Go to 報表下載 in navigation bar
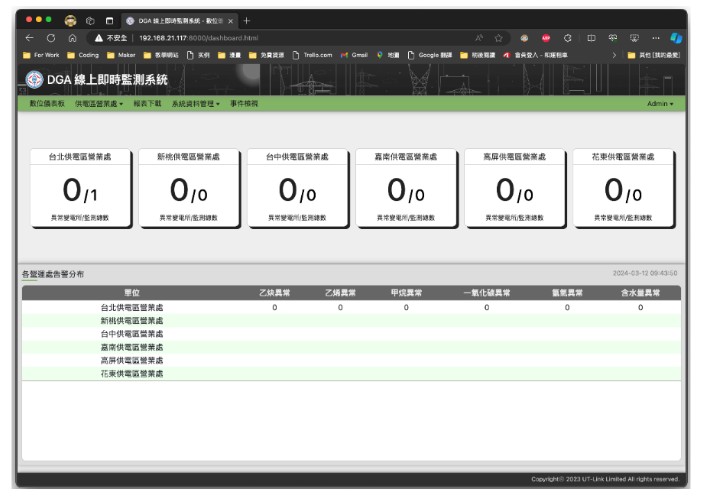This screenshot has width=704, height=501. point(147,103)
